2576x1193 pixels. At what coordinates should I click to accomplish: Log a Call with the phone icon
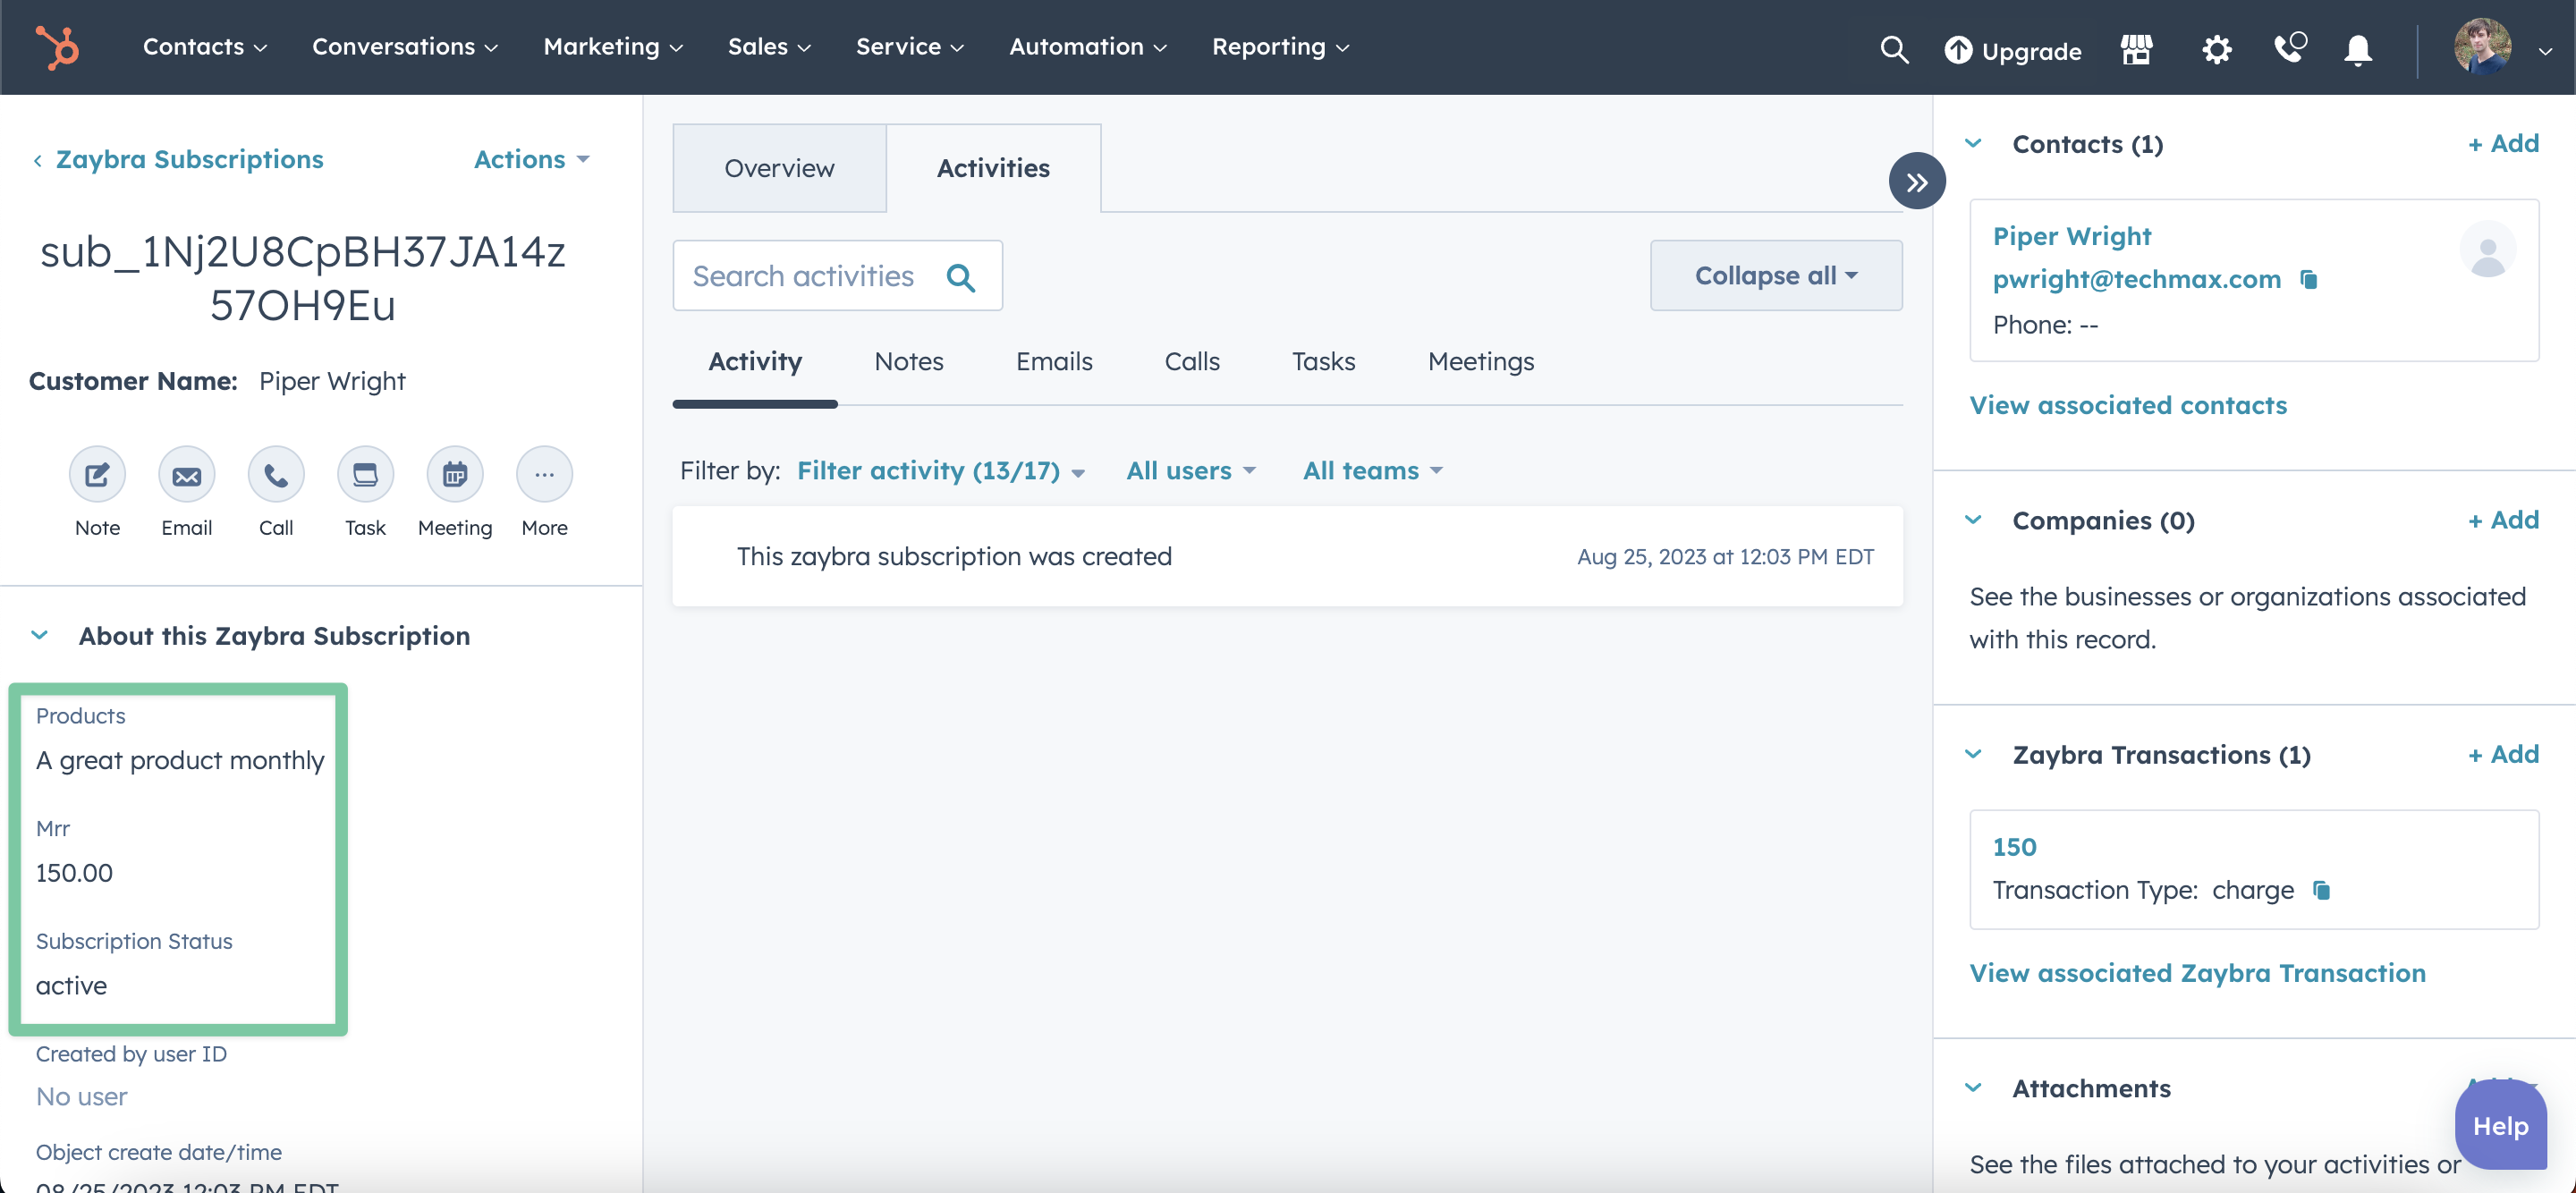click(276, 474)
